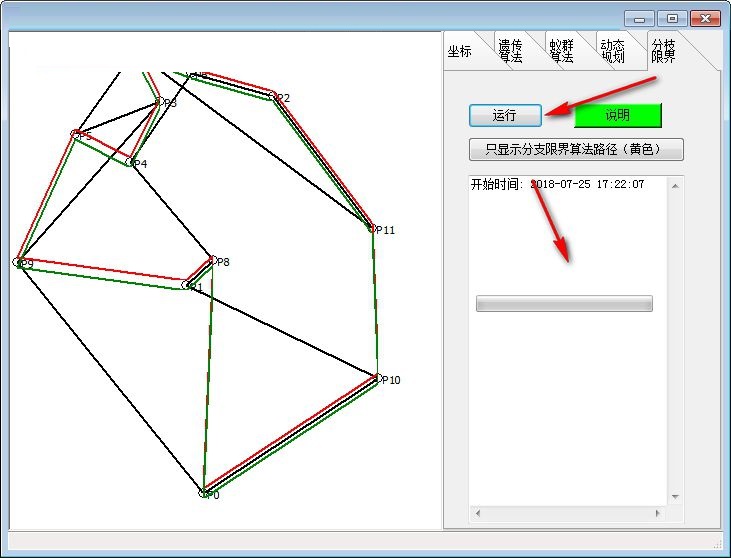This screenshot has width=731, height=558.
Task: Click node P3 on the graph
Action: (x=159, y=101)
